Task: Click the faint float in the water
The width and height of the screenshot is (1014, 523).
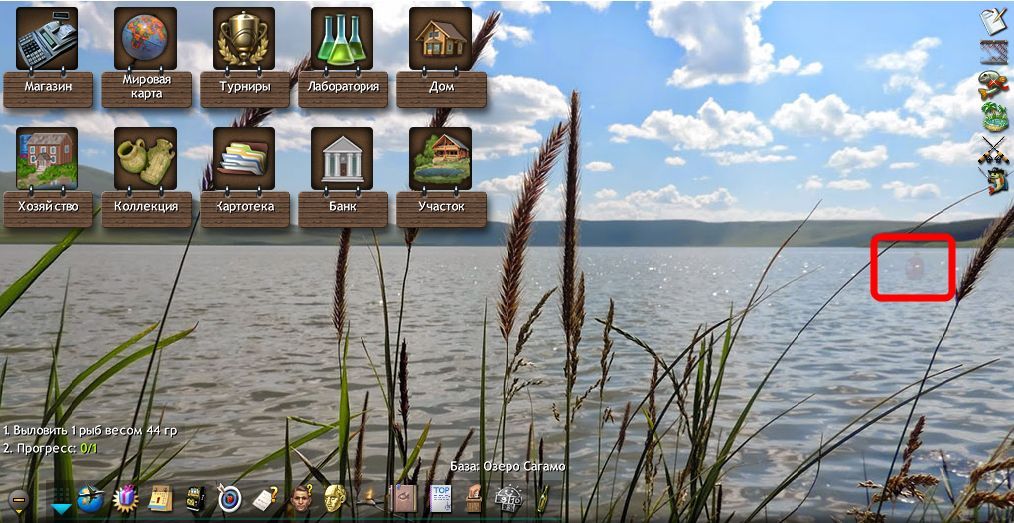Action: pos(914,267)
